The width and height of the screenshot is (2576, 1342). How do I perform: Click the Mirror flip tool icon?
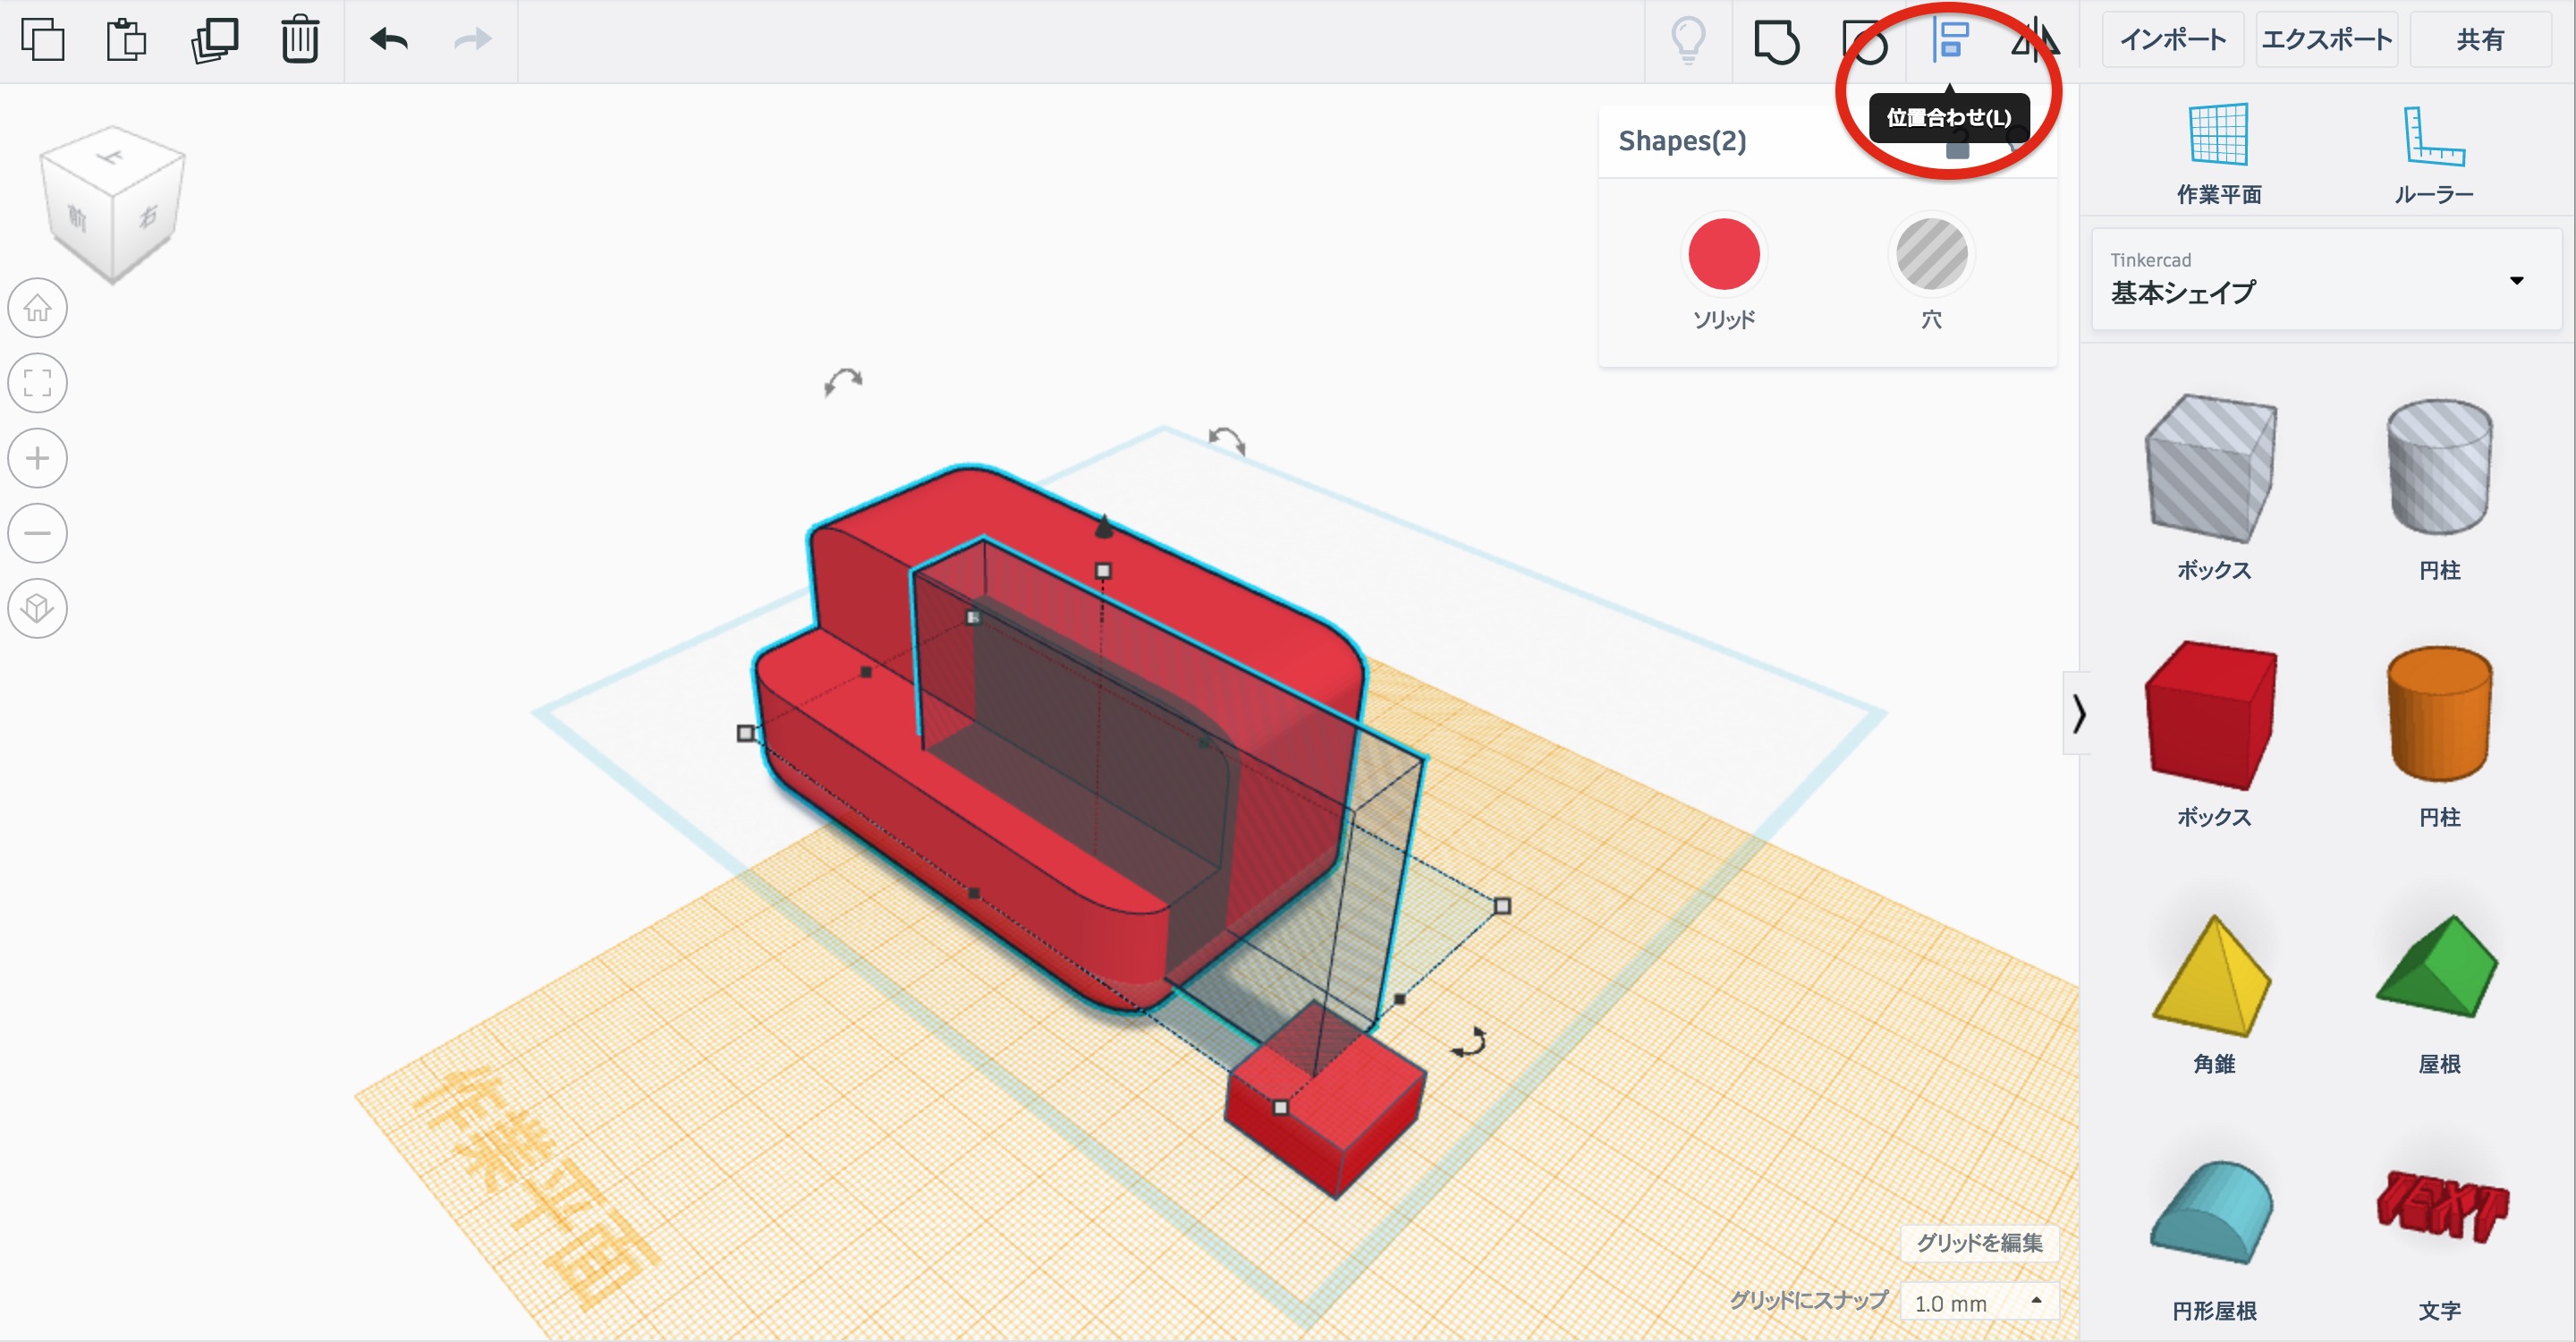pyautogui.click(x=2034, y=40)
